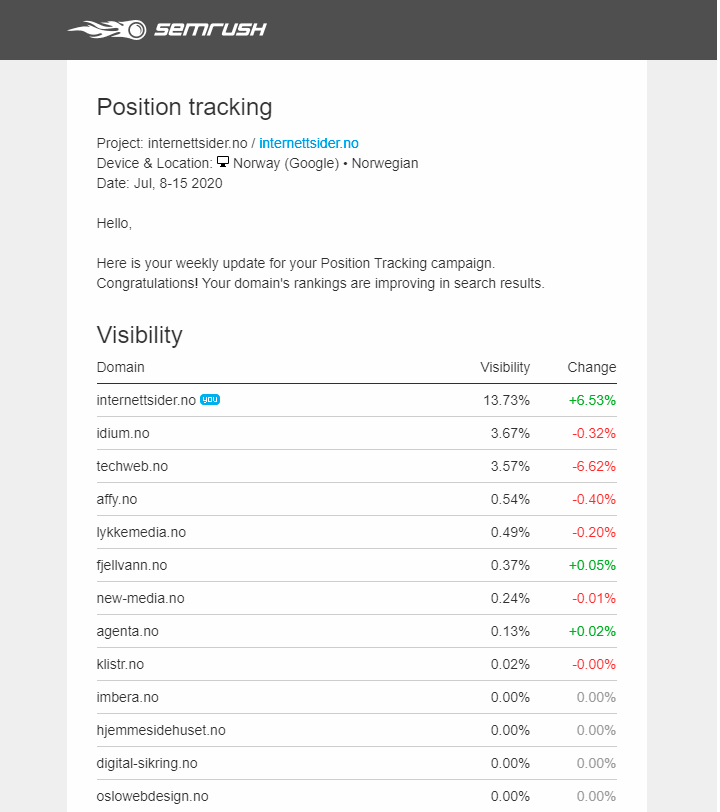720x812 pixels.
Task: Click the techweb.no domain entry
Action: tap(132, 467)
